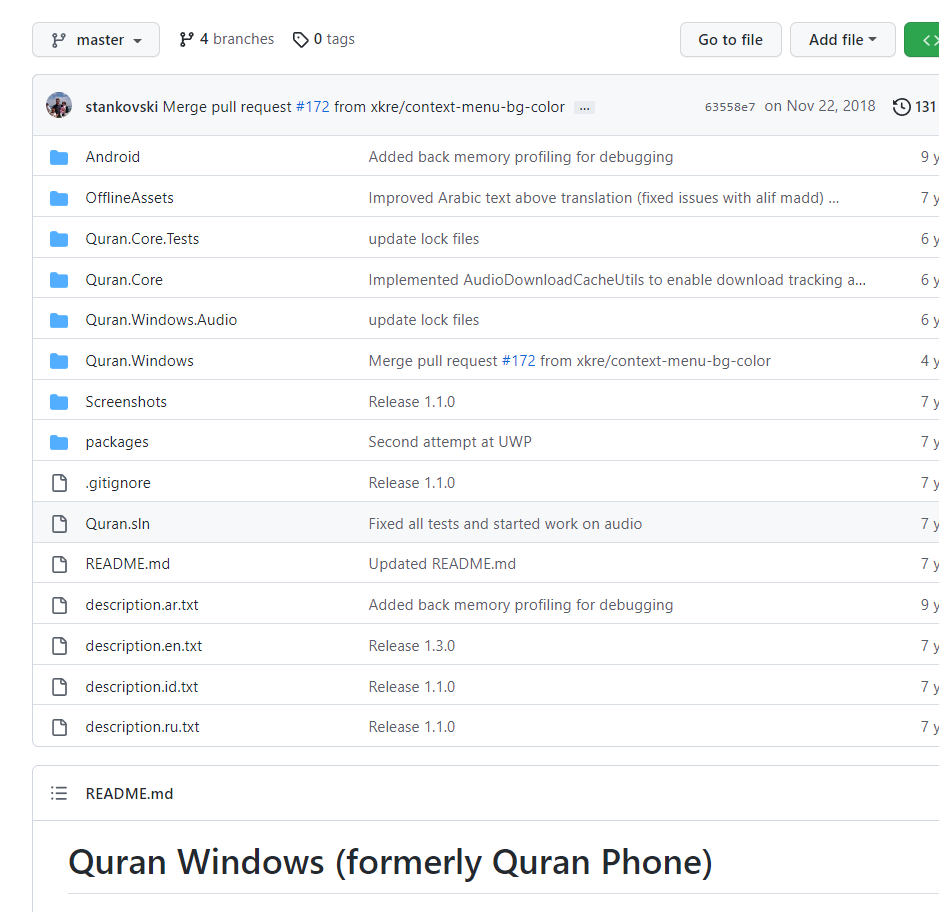
Task: Click the Quran.Core folder icon
Action: [59, 280]
